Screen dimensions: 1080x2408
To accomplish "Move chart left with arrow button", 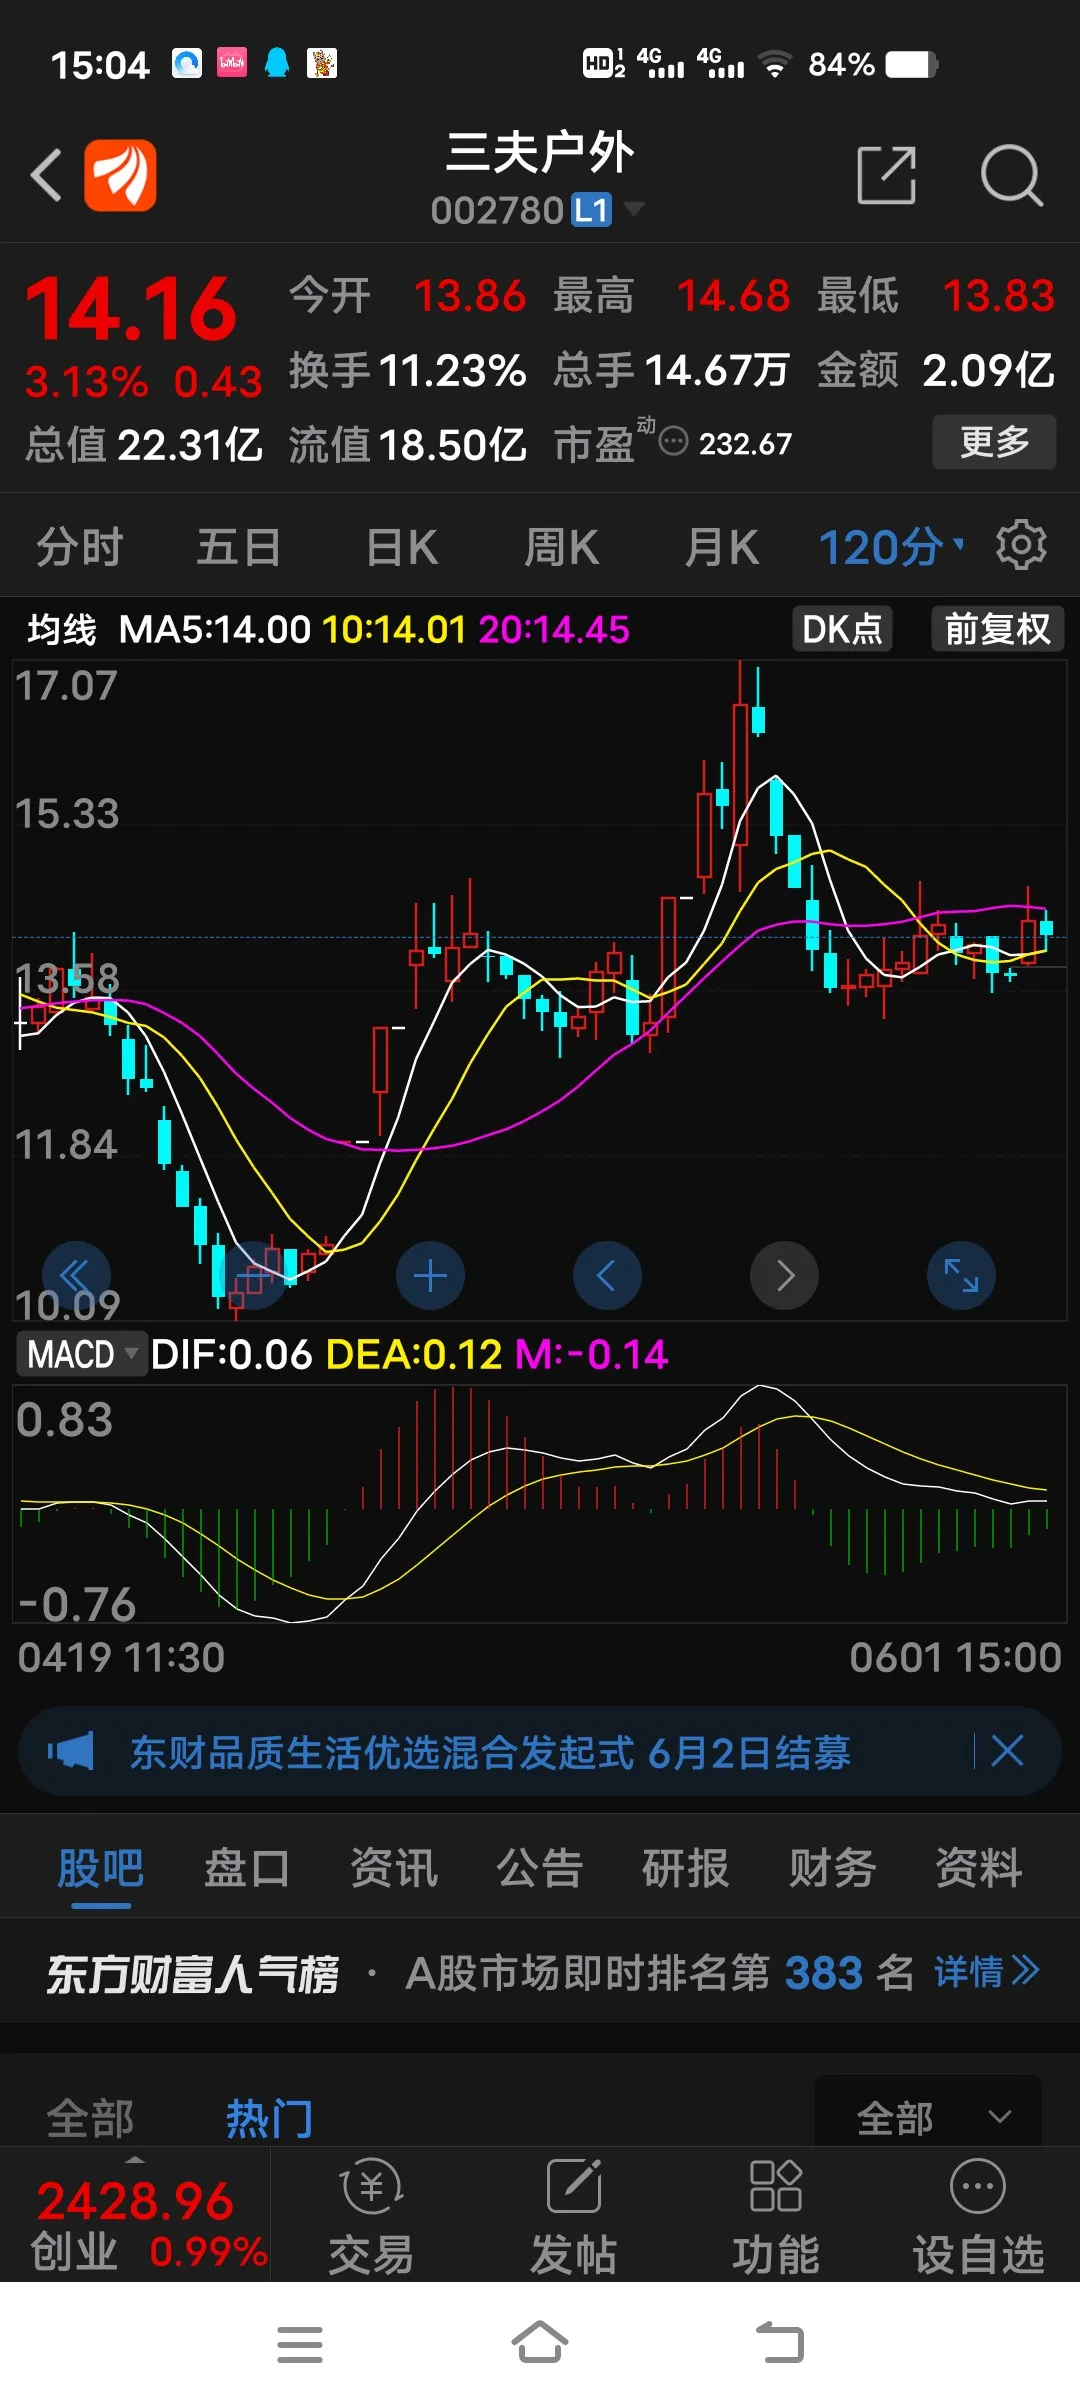I will tap(607, 1275).
